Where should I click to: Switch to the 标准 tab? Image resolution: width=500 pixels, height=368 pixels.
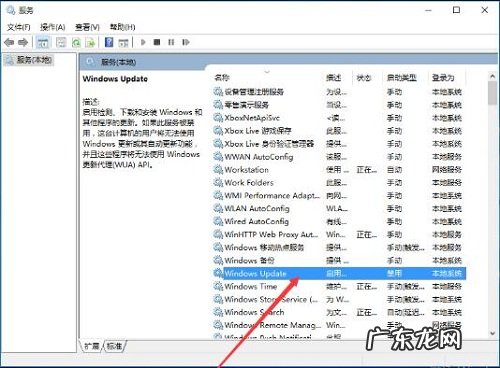[114, 346]
